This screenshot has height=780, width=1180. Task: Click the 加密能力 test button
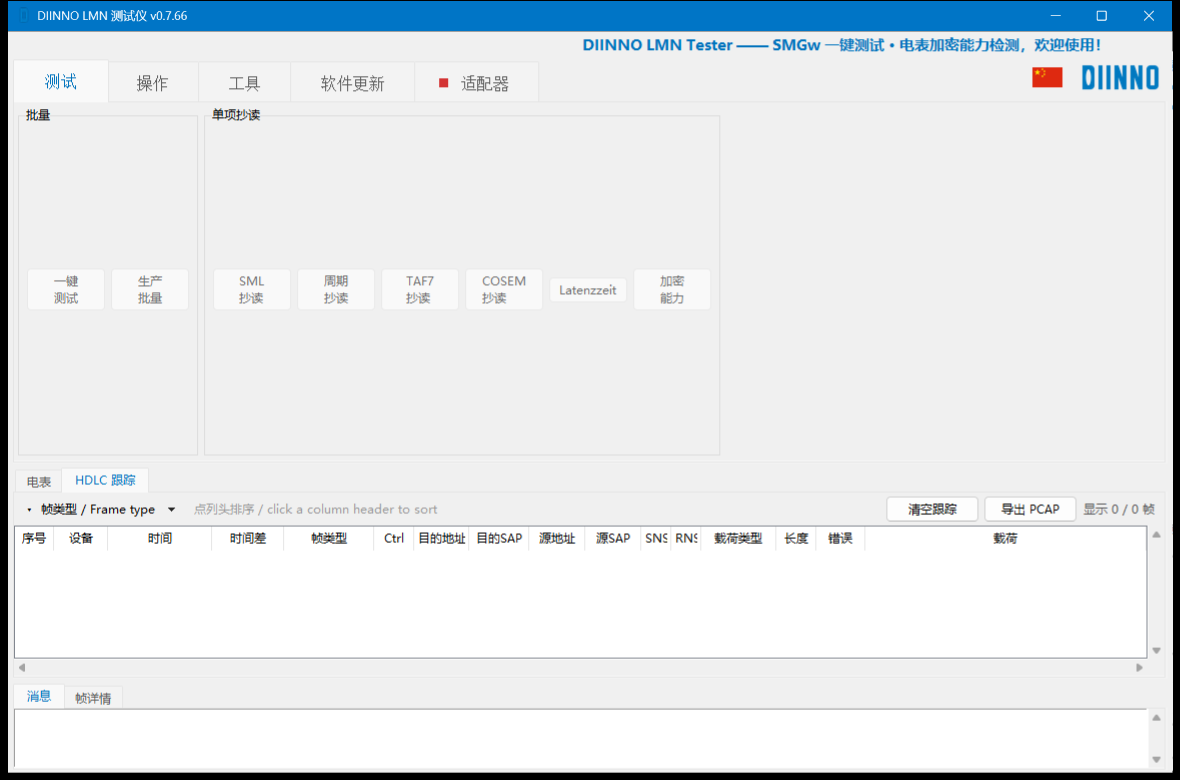coord(672,290)
